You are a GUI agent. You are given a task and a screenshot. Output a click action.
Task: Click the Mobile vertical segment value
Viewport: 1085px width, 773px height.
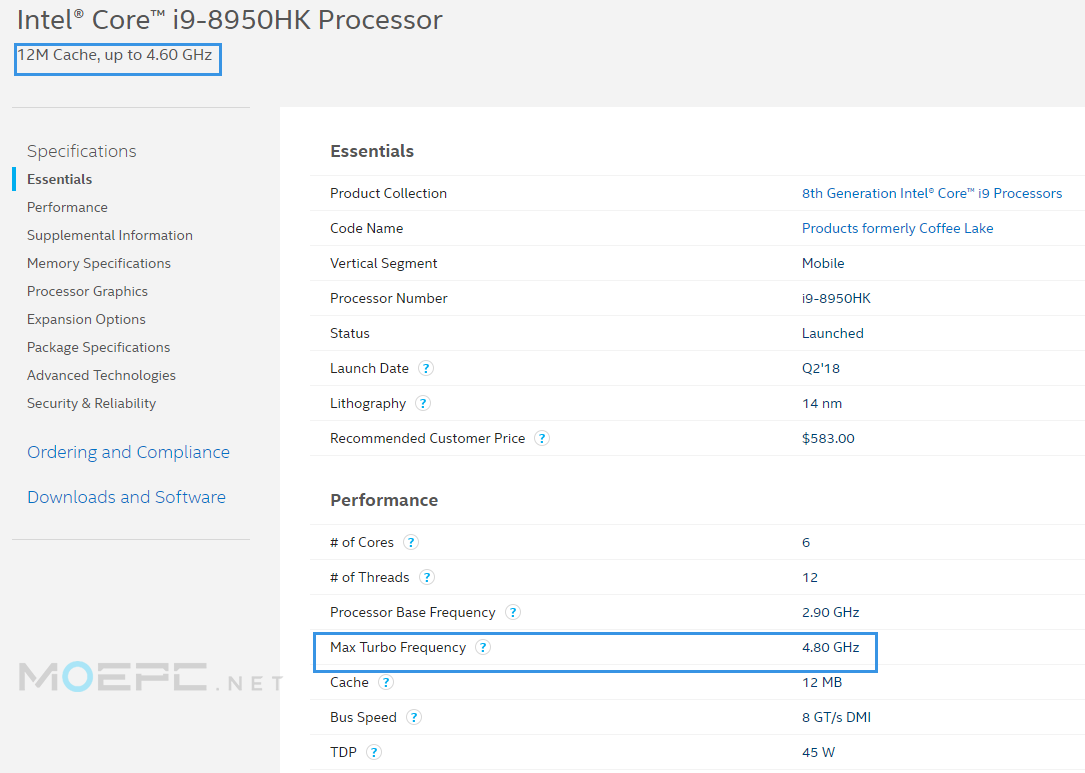click(x=823, y=263)
